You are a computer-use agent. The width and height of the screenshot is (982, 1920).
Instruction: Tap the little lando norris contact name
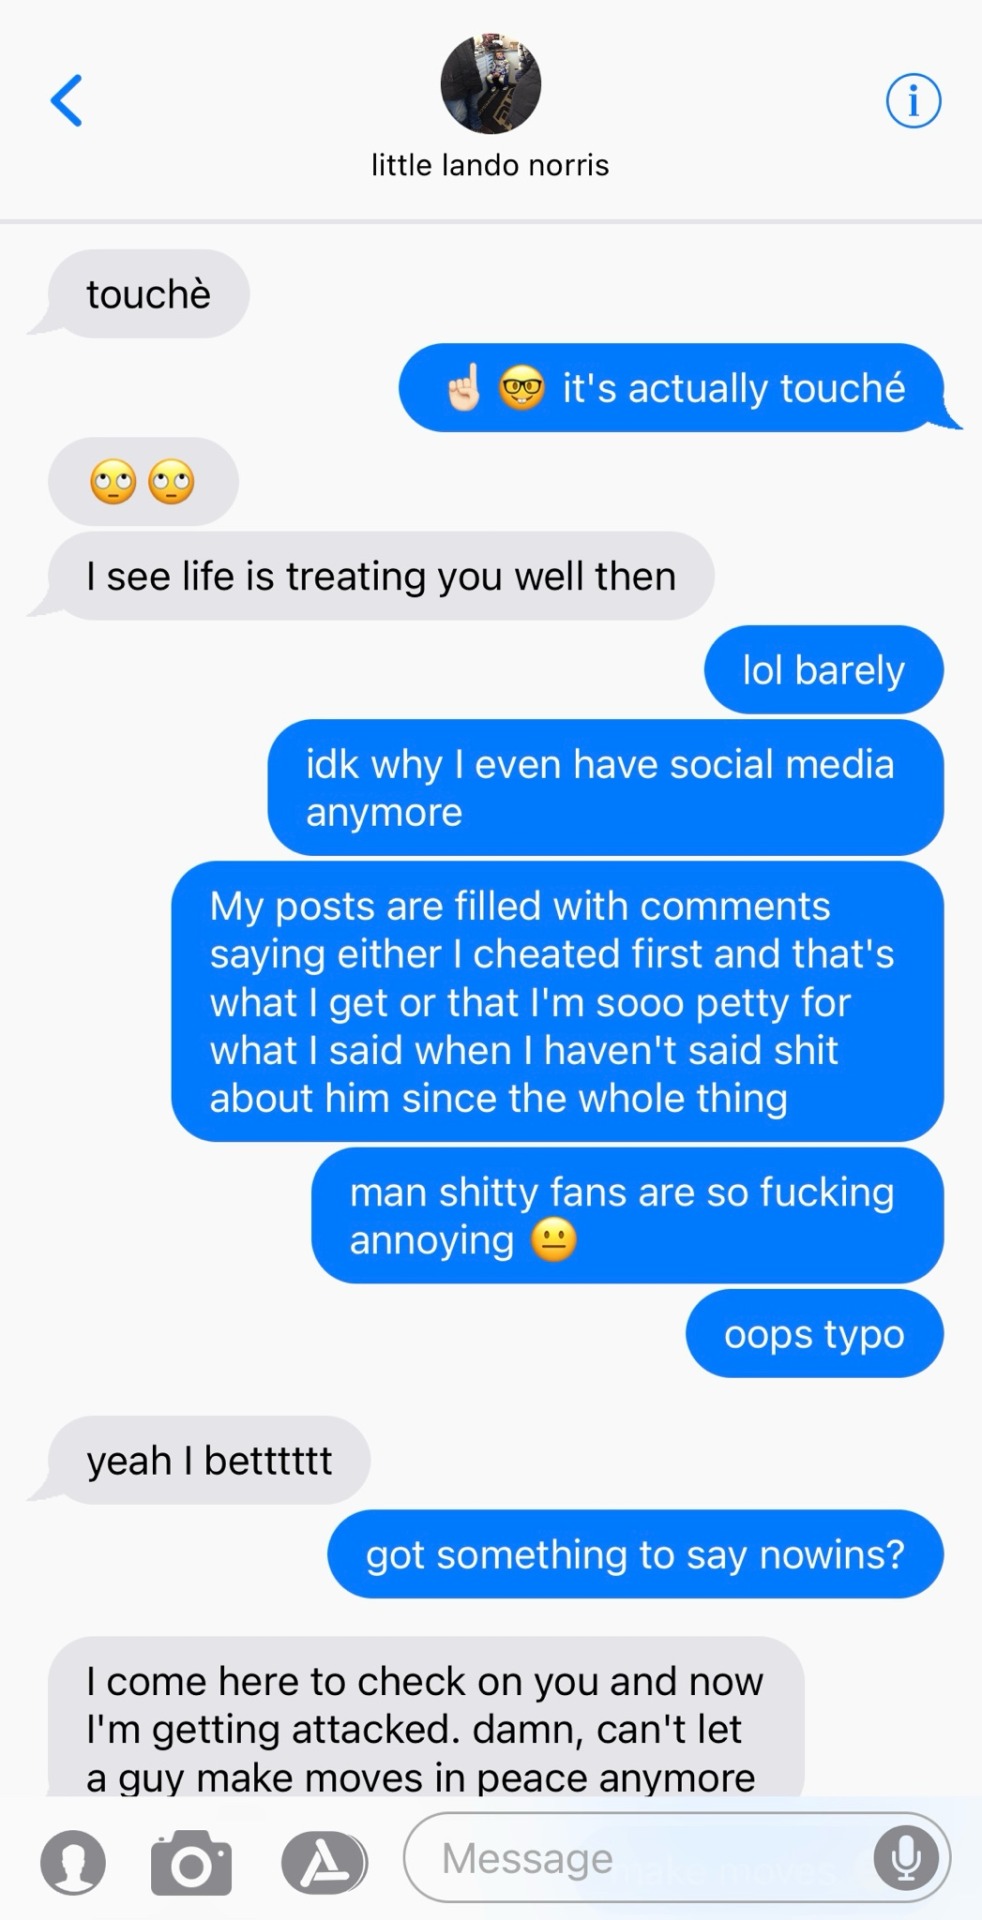[x=490, y=165]
